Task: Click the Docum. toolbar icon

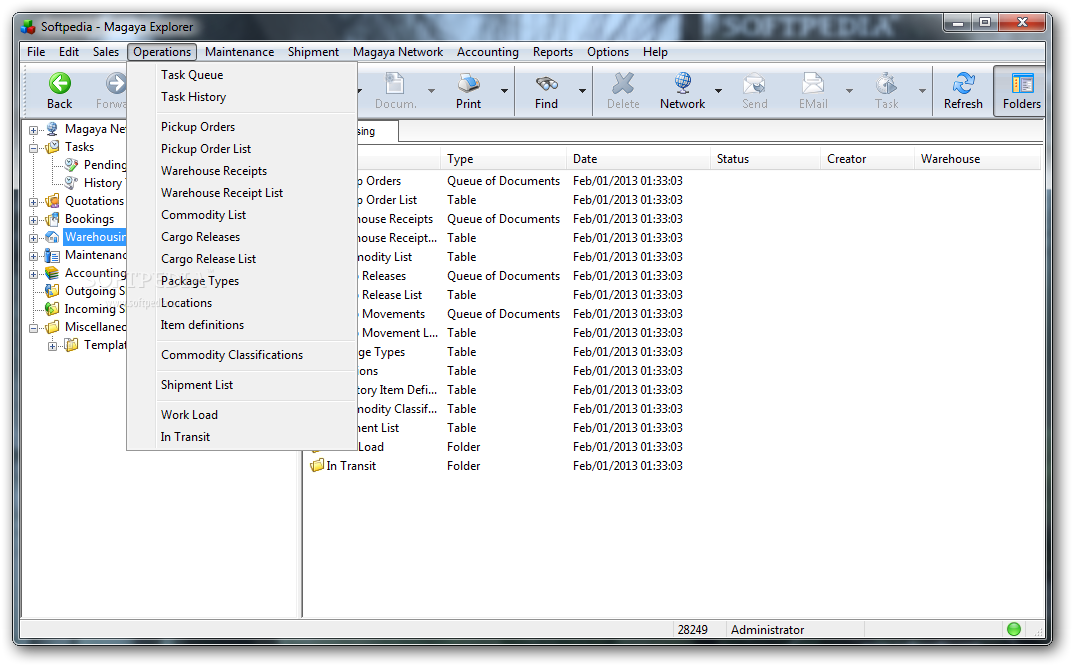Action: tap(395, 84)
